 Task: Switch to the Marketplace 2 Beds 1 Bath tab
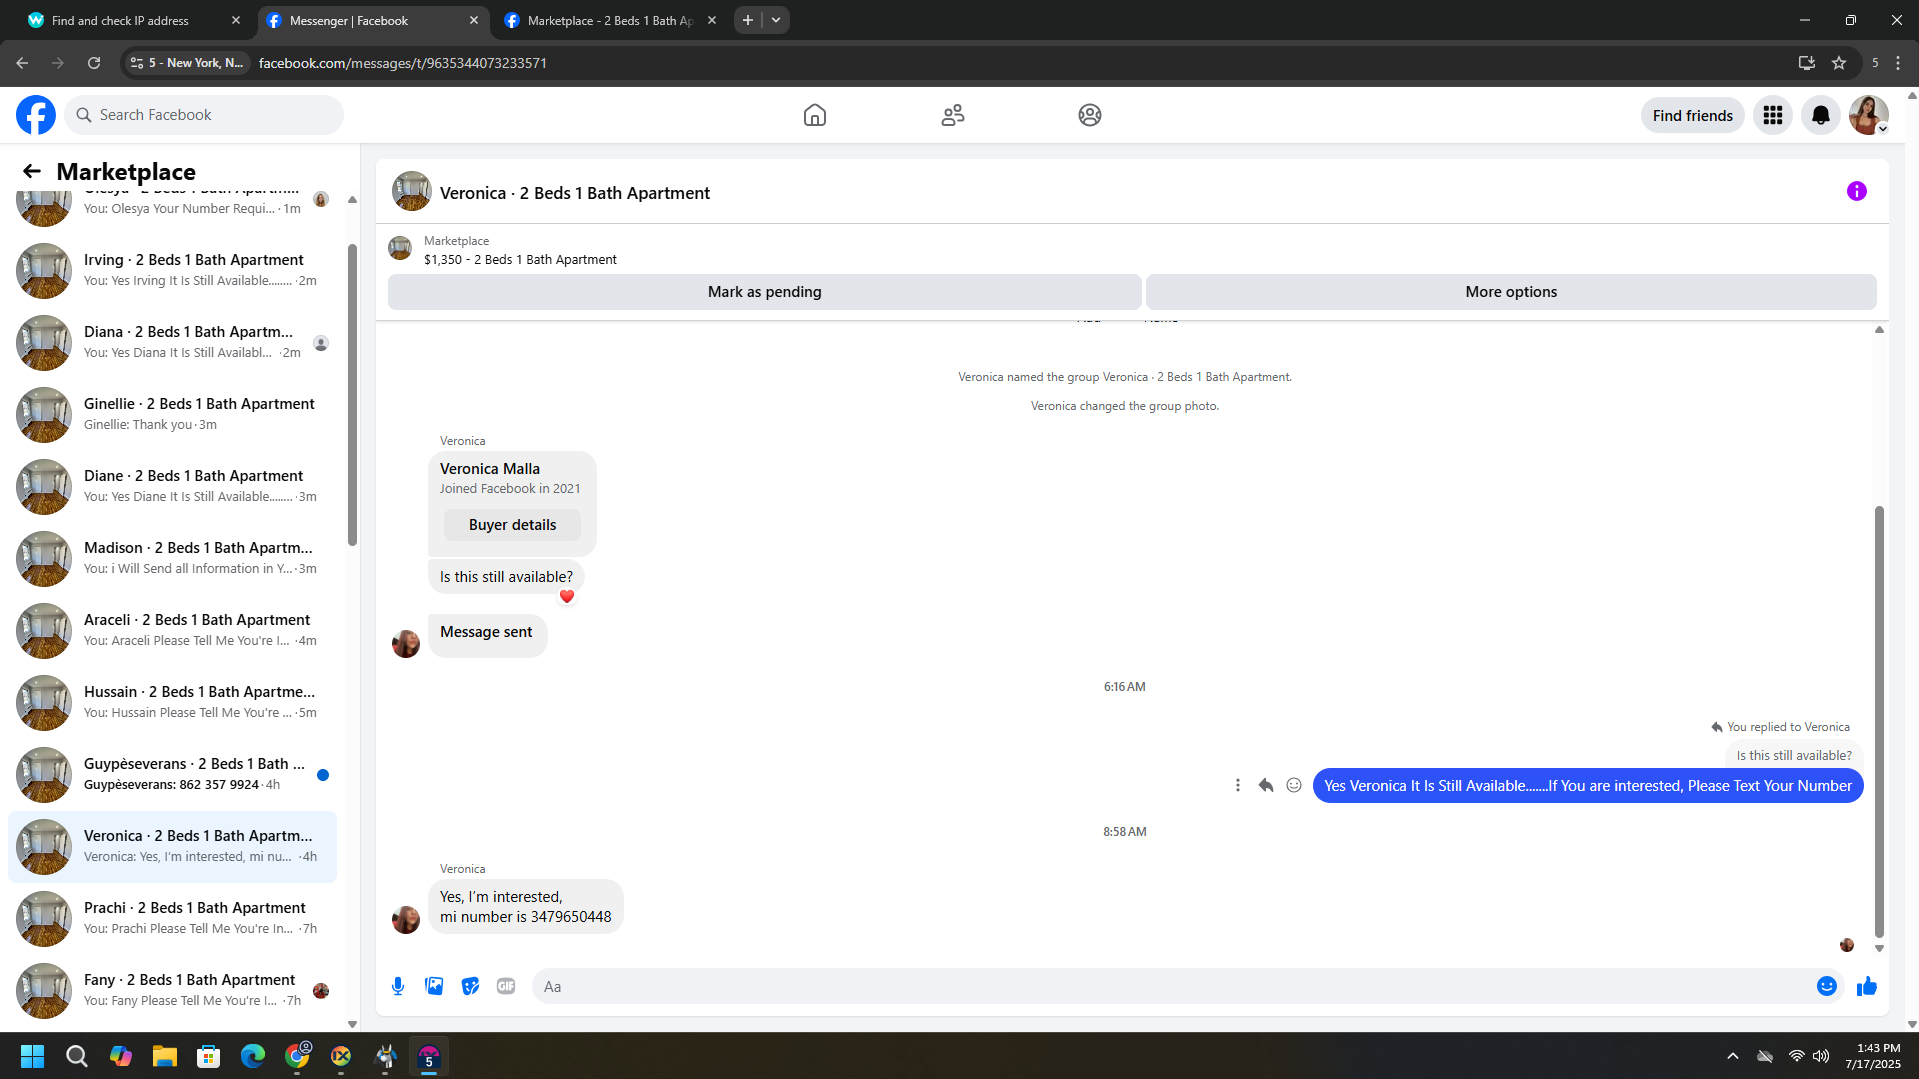610,20
